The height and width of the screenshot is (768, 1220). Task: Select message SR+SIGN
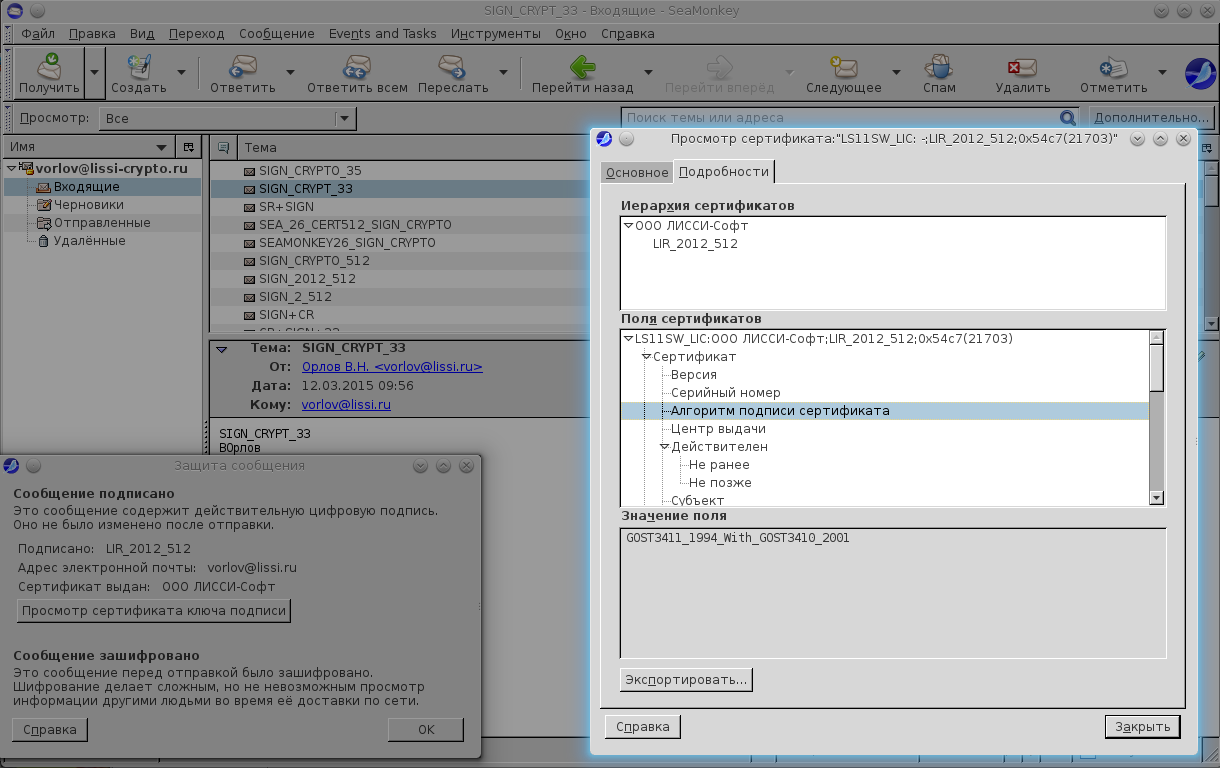(286, 207)
